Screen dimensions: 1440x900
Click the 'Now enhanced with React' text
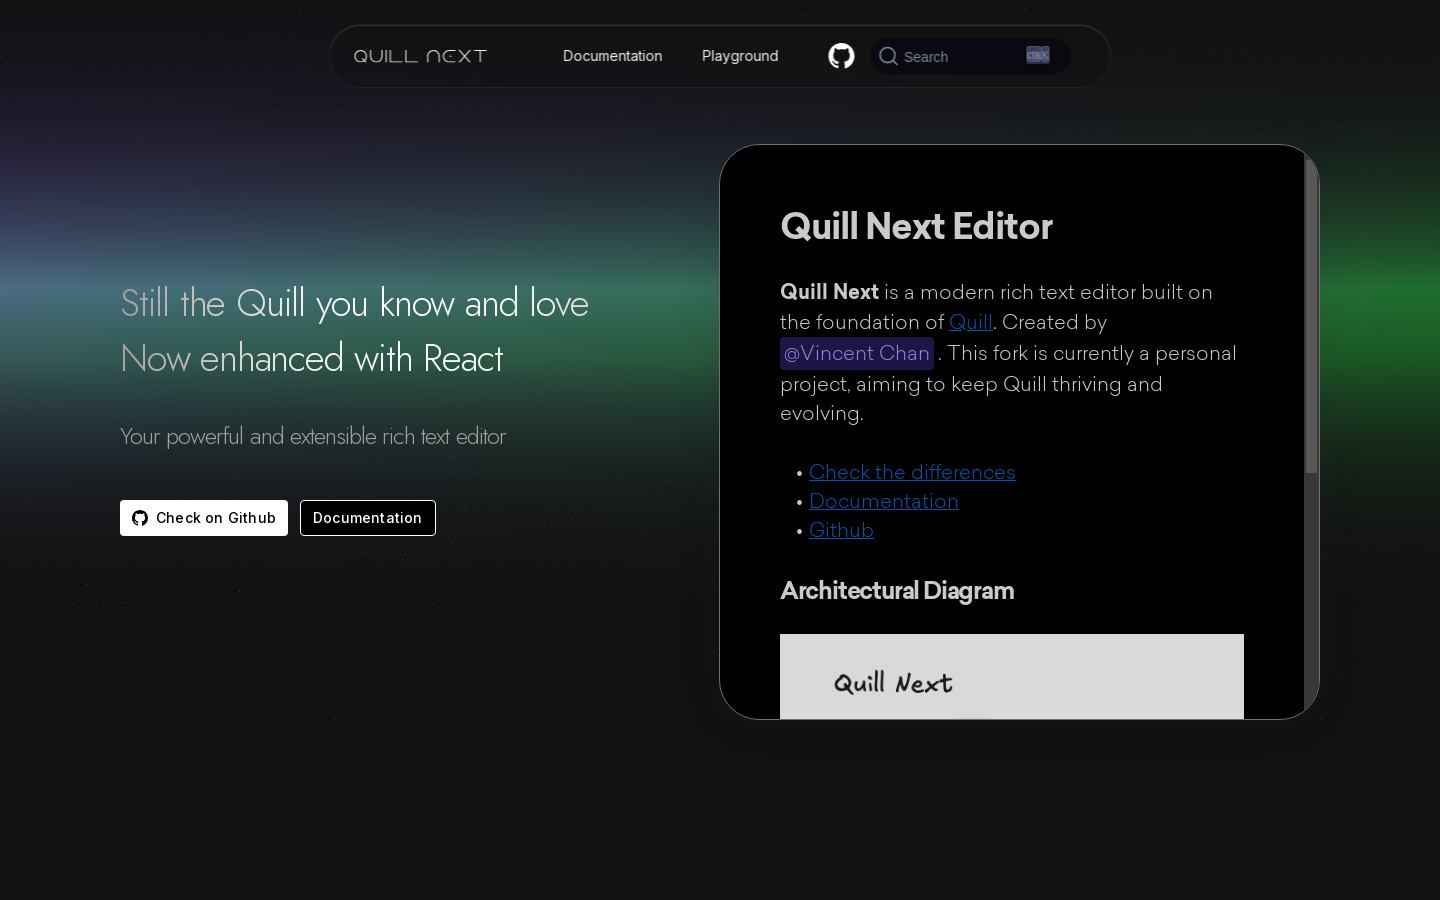[x=311, y=358]
